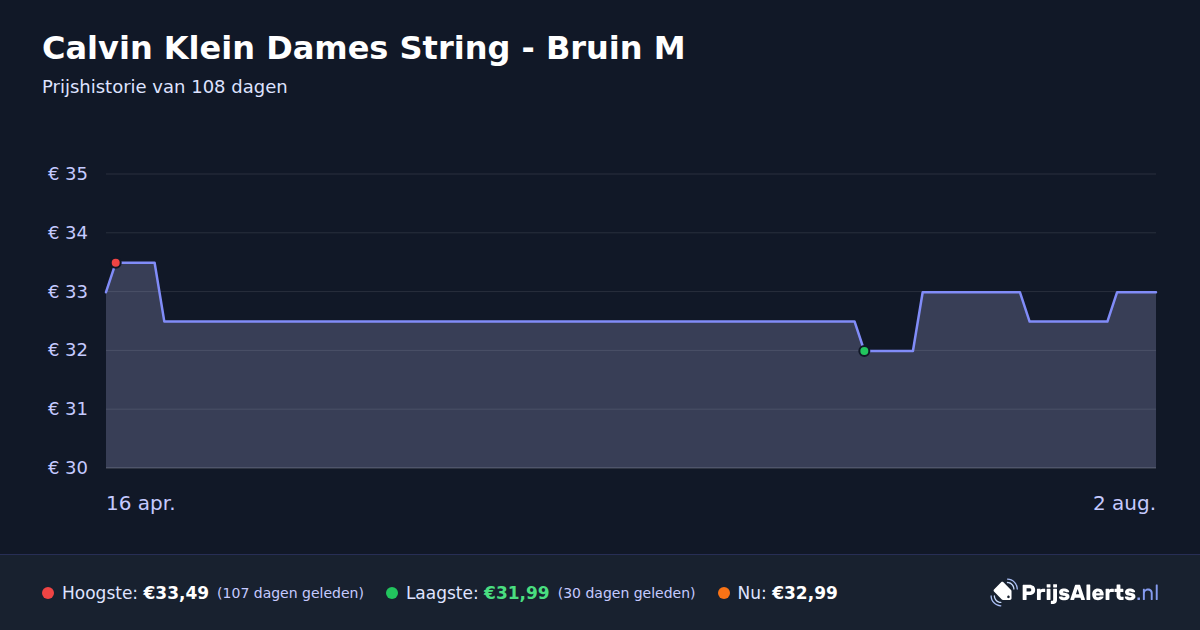
Task: Click the € 33 axis label
Action: coord(68,292)
